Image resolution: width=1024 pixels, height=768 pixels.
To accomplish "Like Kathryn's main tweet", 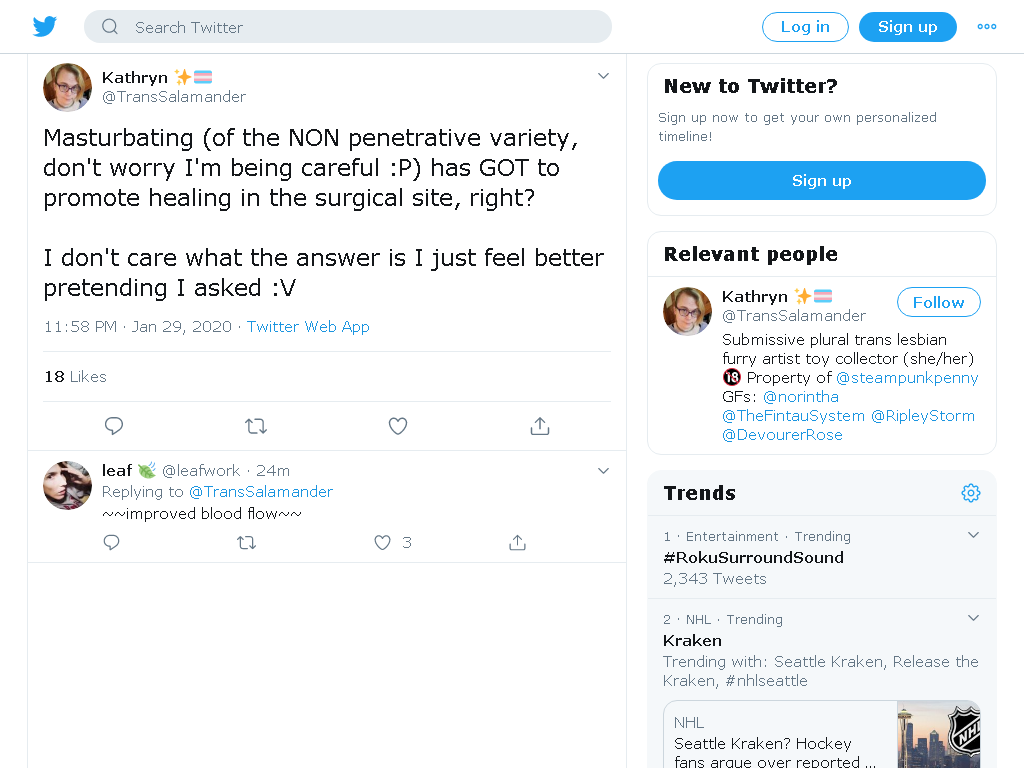I will (x=398, y=426).
